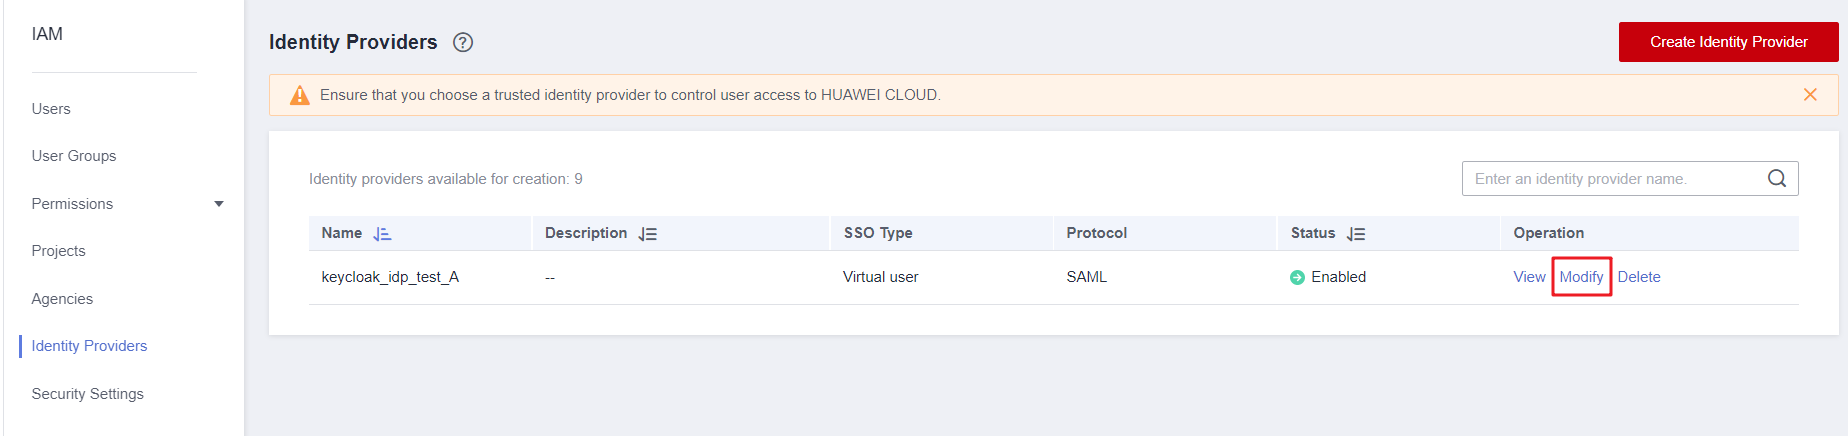The image size is (1848, 436).
Task: View the keycloak_idp_test_A provider
Action: [x=1529, y=277]
